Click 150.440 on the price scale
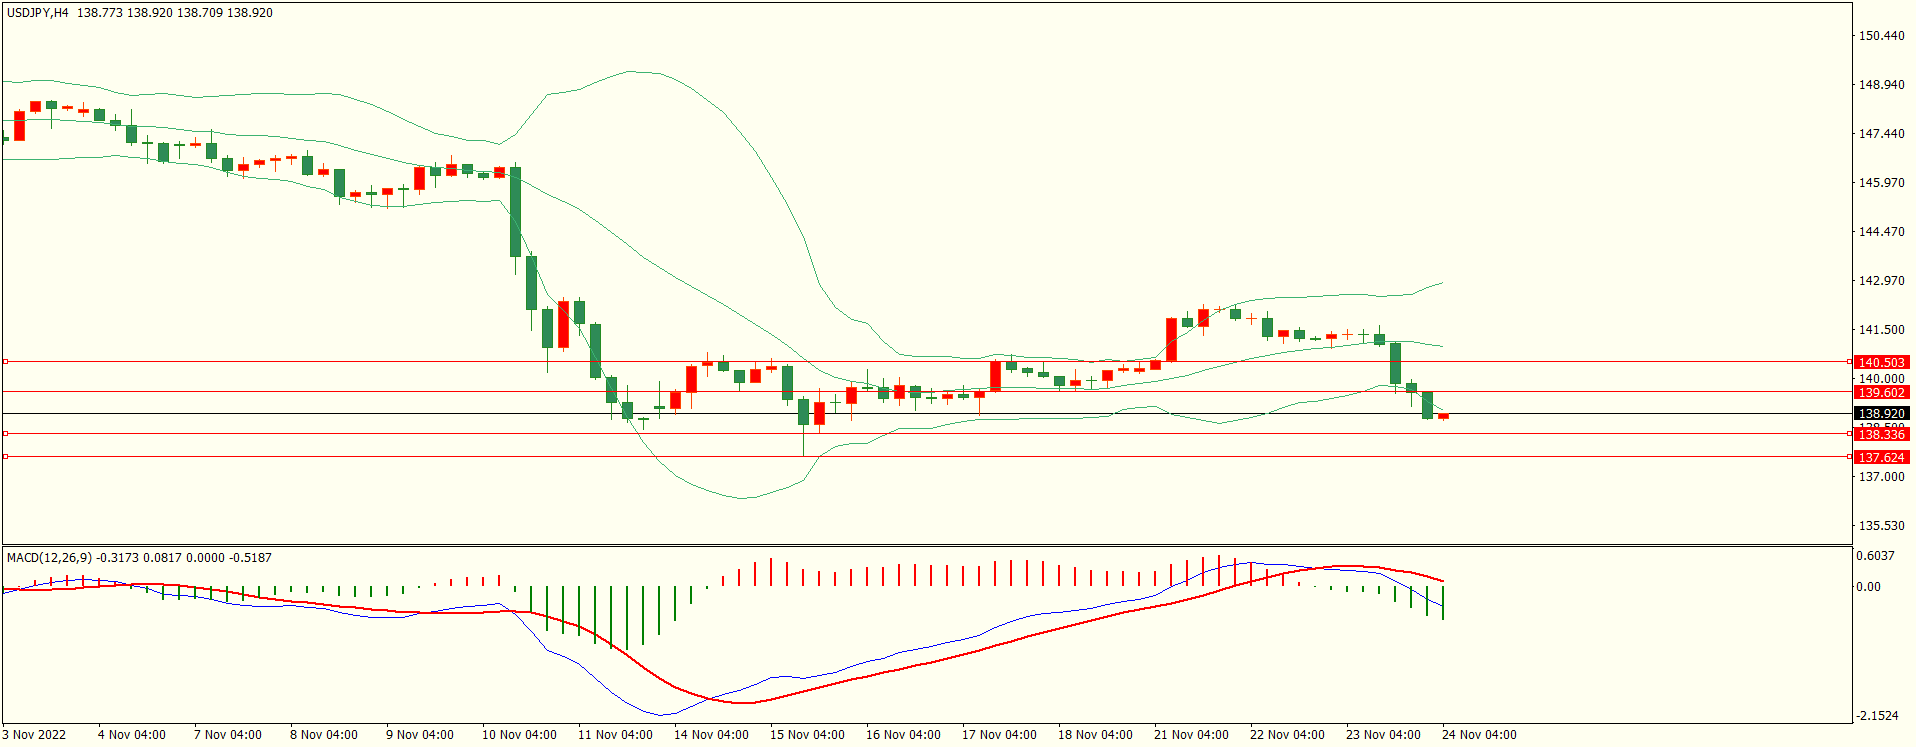The width and height of the screenshot is (1916, 747). click(1880, 36)
